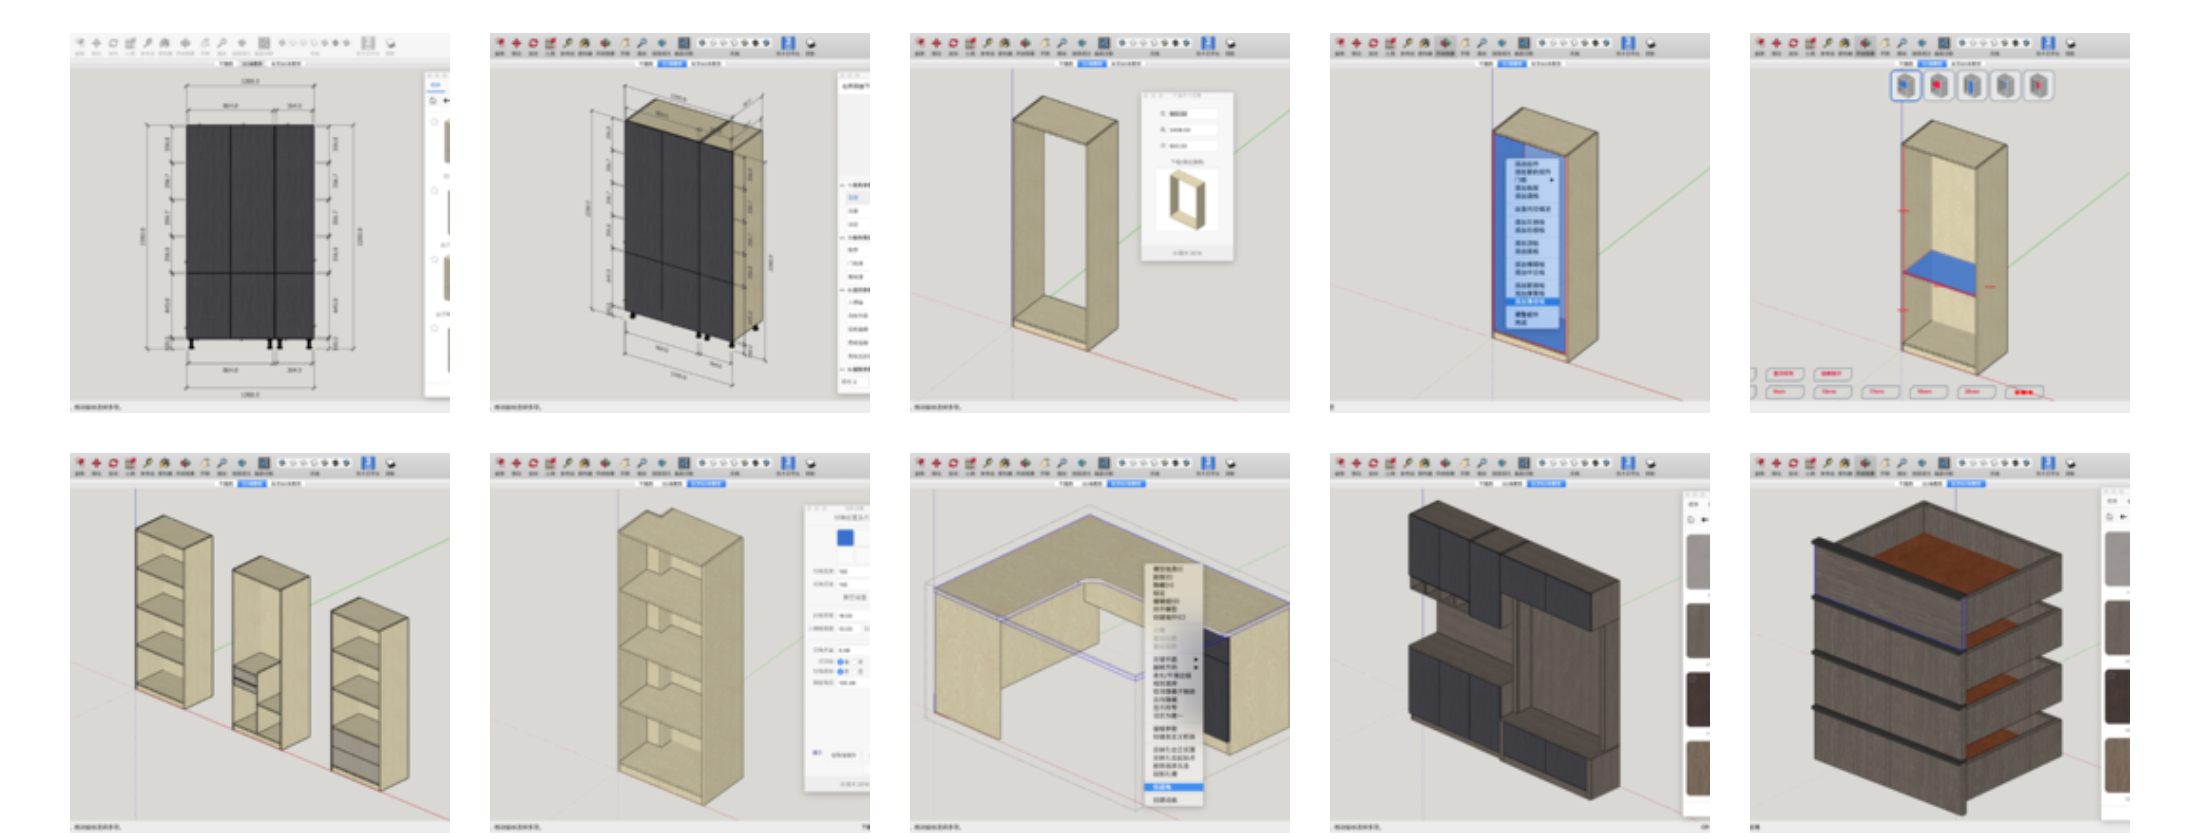Choose highlighted entry in the blue cabinet context menu
Viewport: 2200px width, 840px height.
coord(1529,301)
